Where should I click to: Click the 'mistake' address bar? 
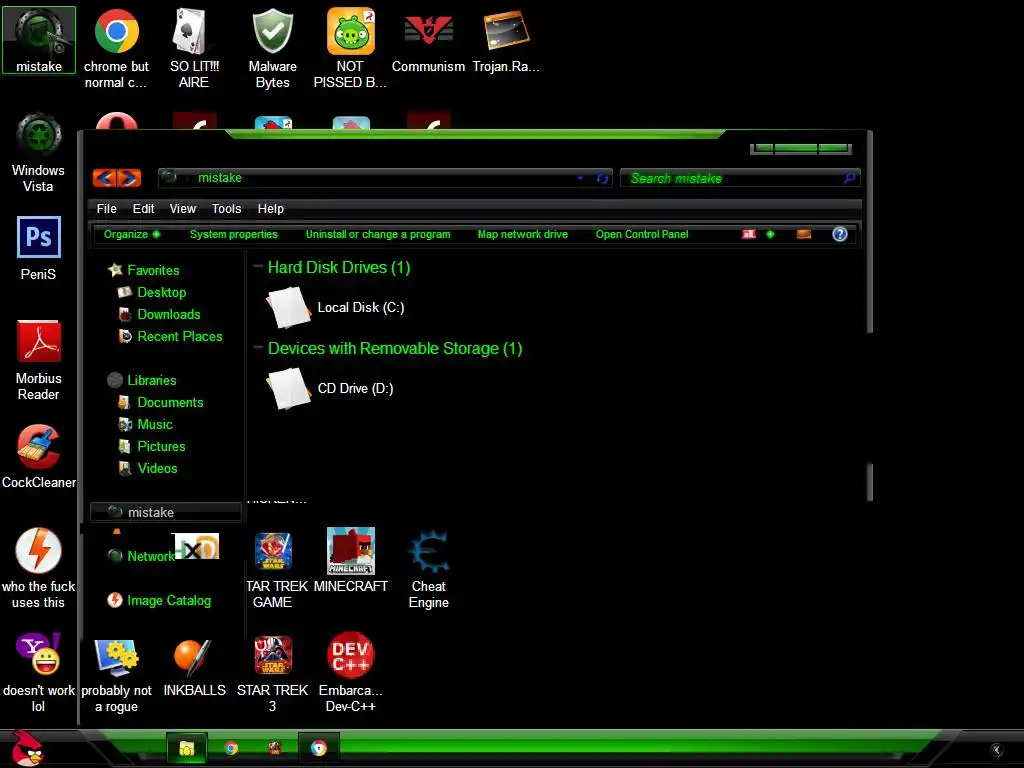tap(385, 178)
